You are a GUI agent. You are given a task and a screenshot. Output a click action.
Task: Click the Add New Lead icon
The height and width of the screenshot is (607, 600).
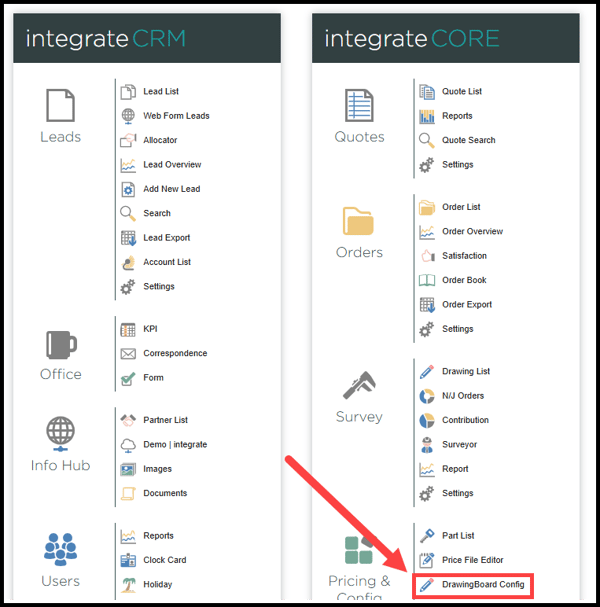[x=128, y=189]
